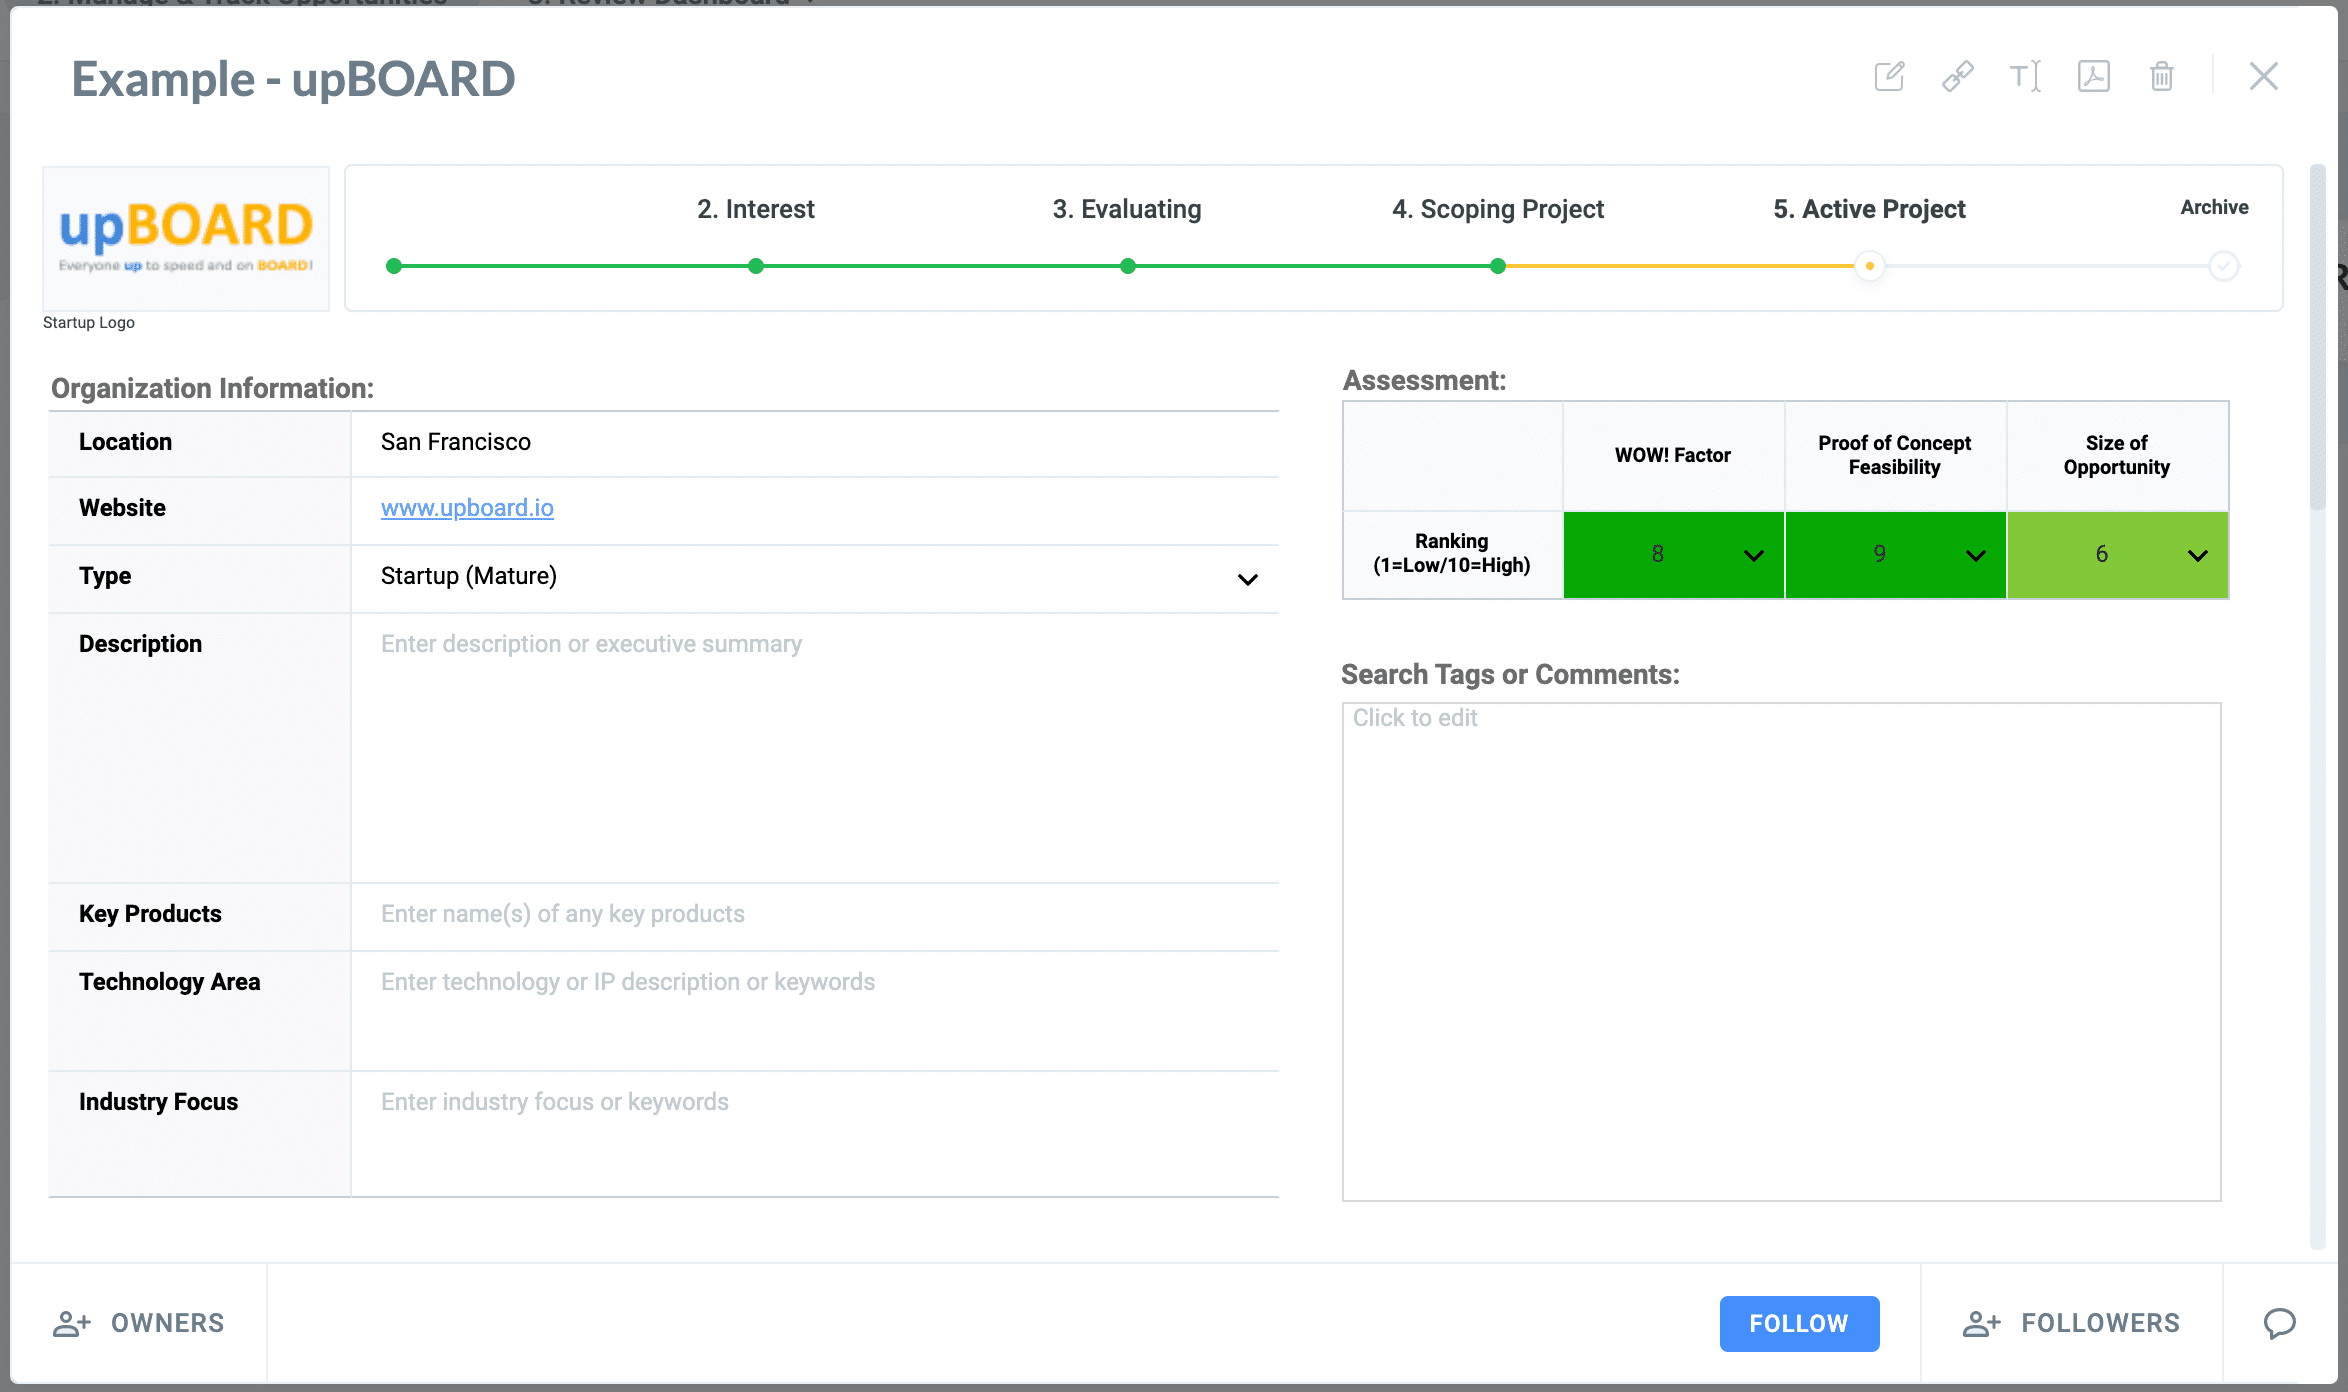
Task: Select the 2. Interest stage
Action: tap(756, 209)
